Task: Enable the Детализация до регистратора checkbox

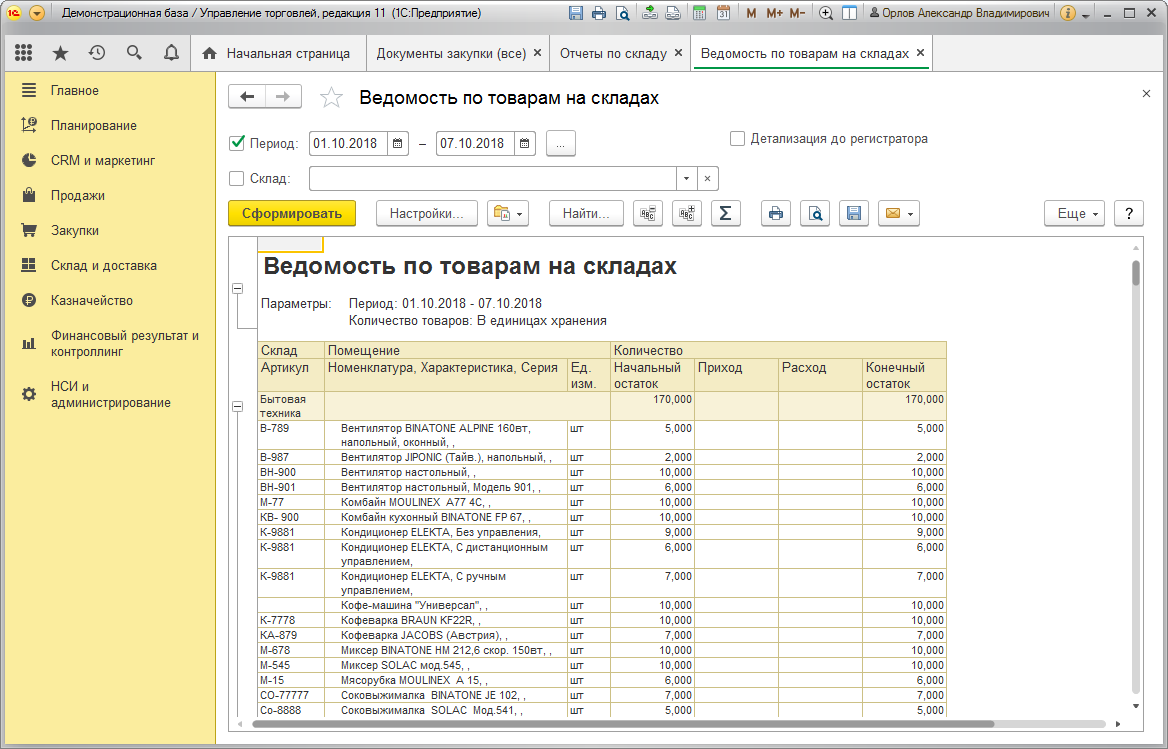Action: point(737,139)
